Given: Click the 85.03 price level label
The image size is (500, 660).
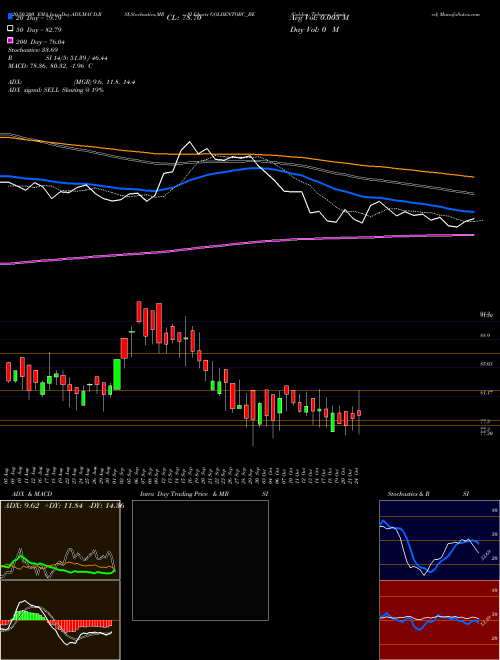Looking at the screenshot, I should pyautogui.click(x=485, y=364).
